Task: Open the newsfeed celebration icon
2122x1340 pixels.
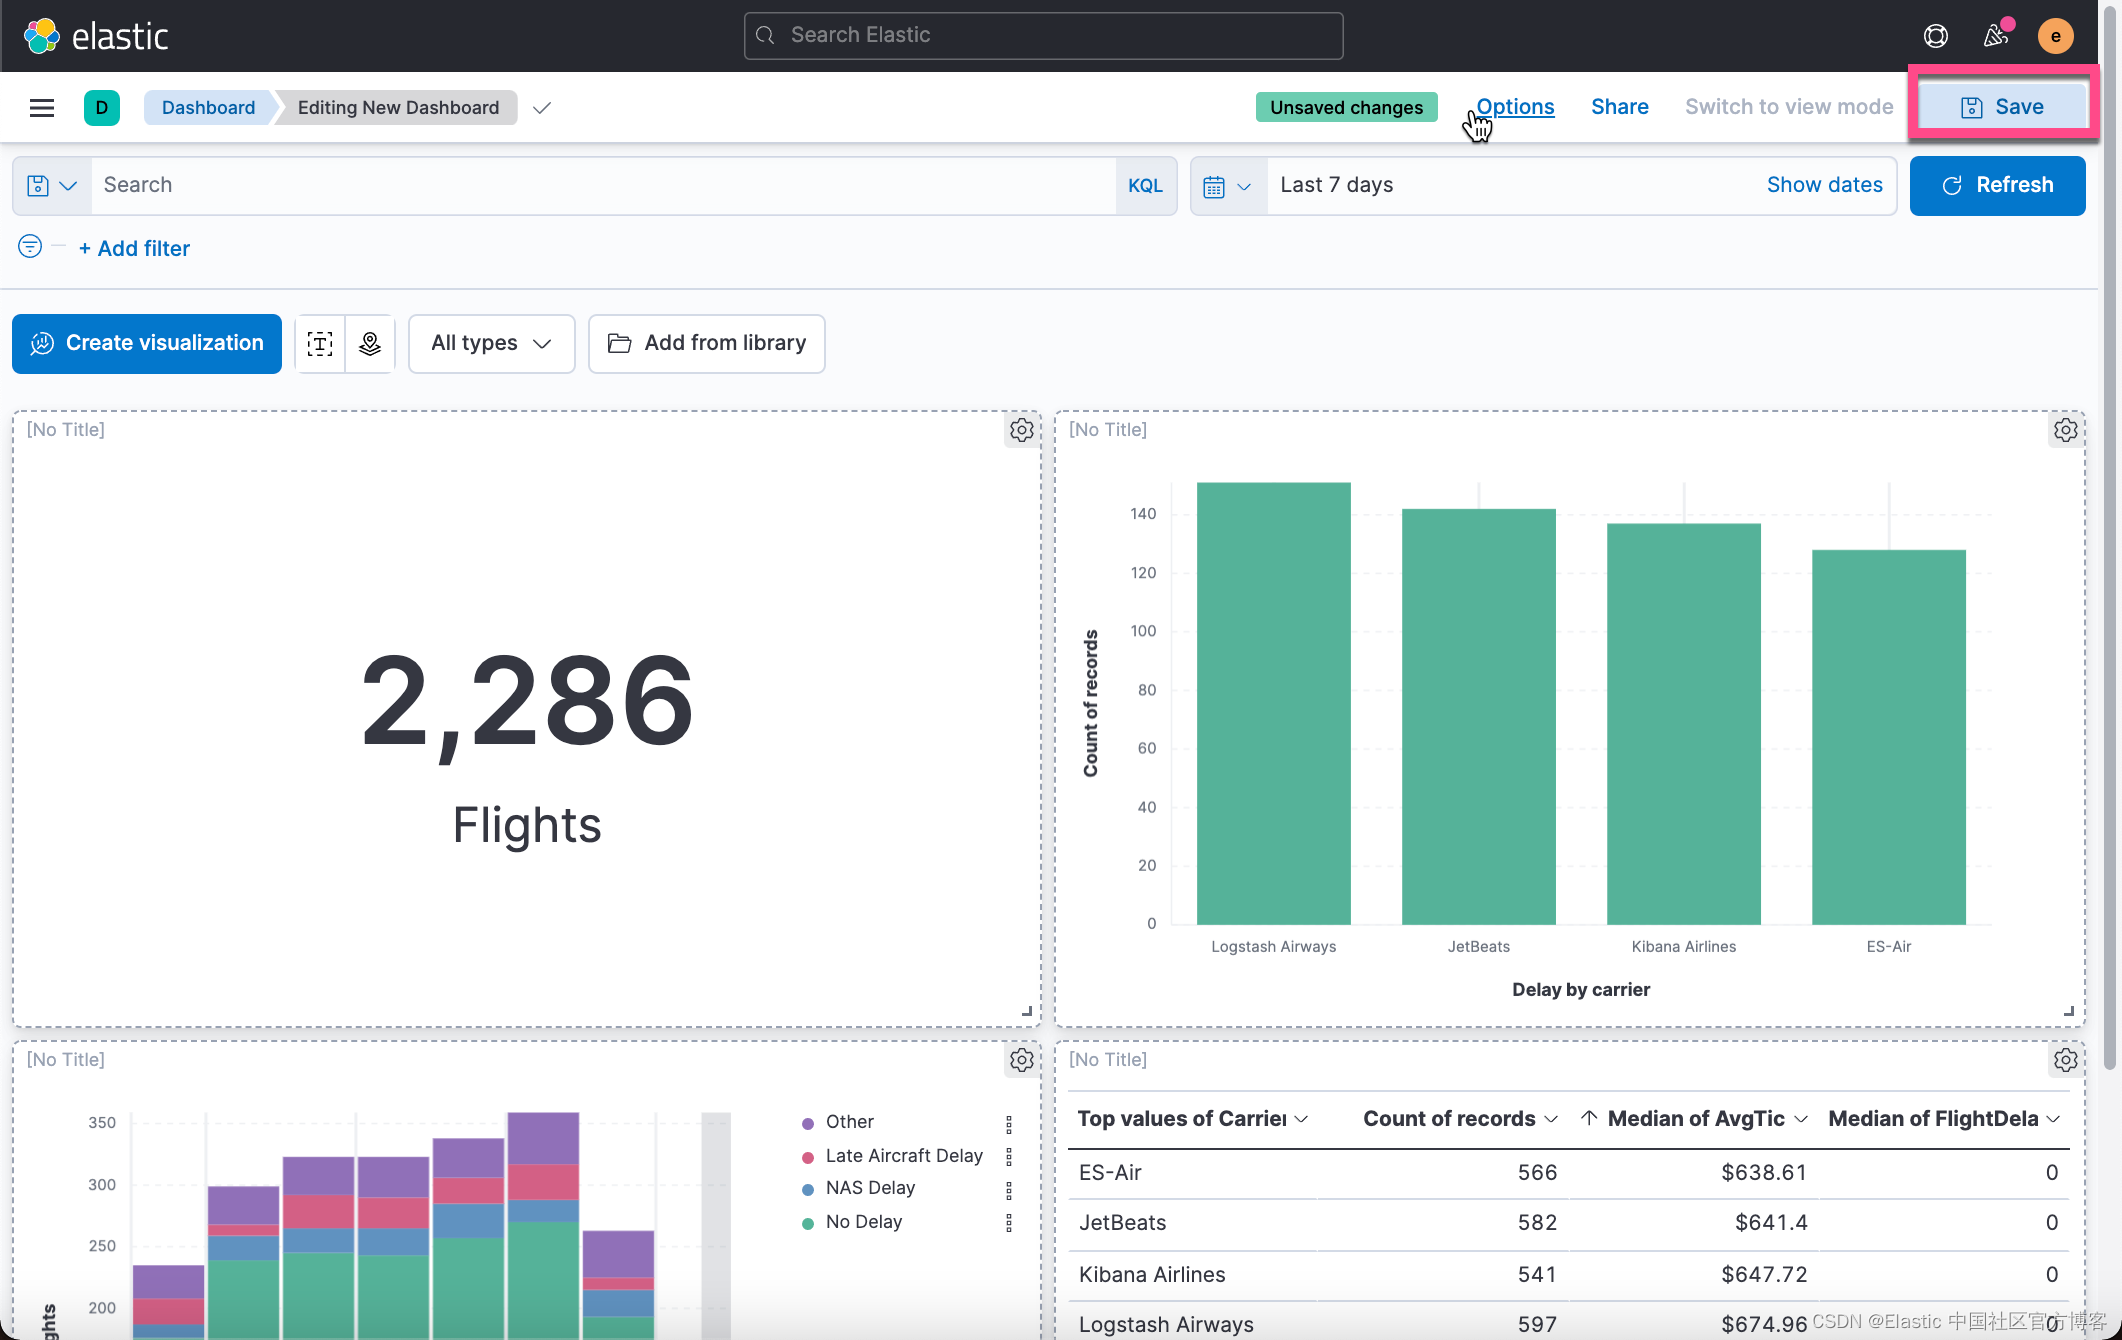Action: (1995, 36)
